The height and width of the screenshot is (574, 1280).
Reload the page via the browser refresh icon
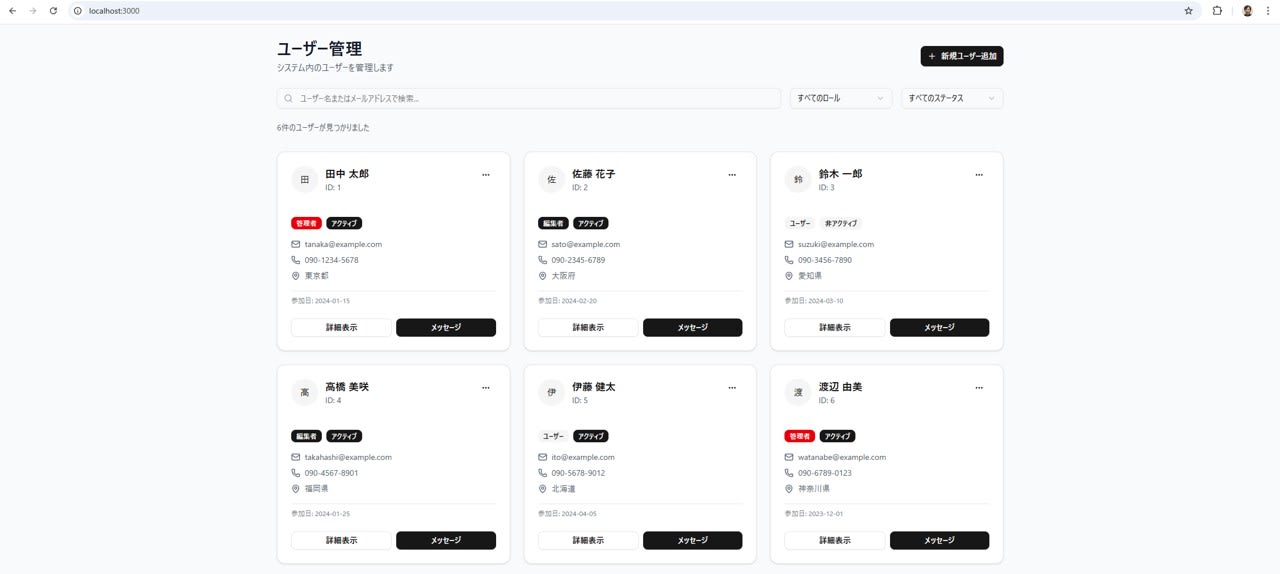(53, 11)
